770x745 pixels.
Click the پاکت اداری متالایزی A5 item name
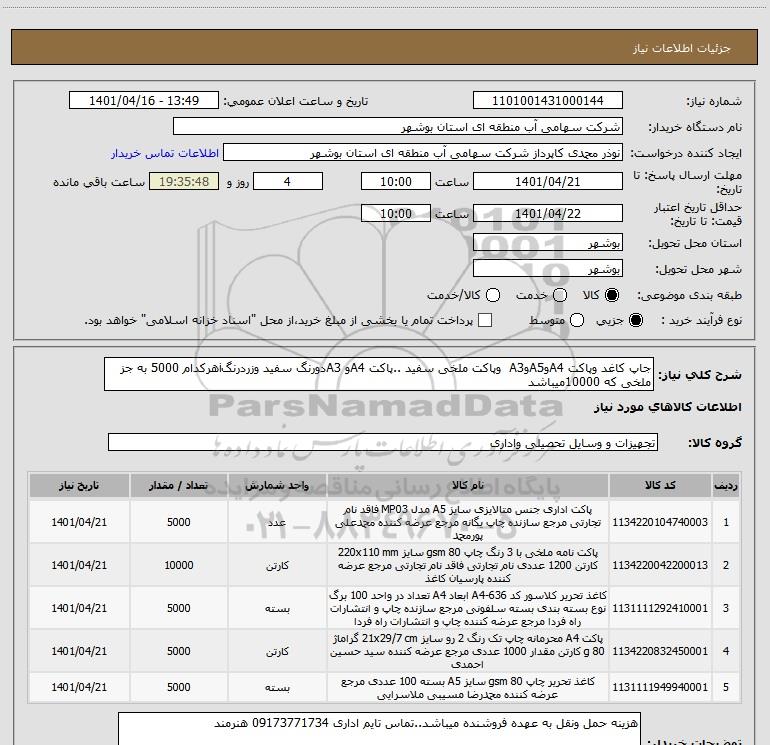(x=468, y=522)
